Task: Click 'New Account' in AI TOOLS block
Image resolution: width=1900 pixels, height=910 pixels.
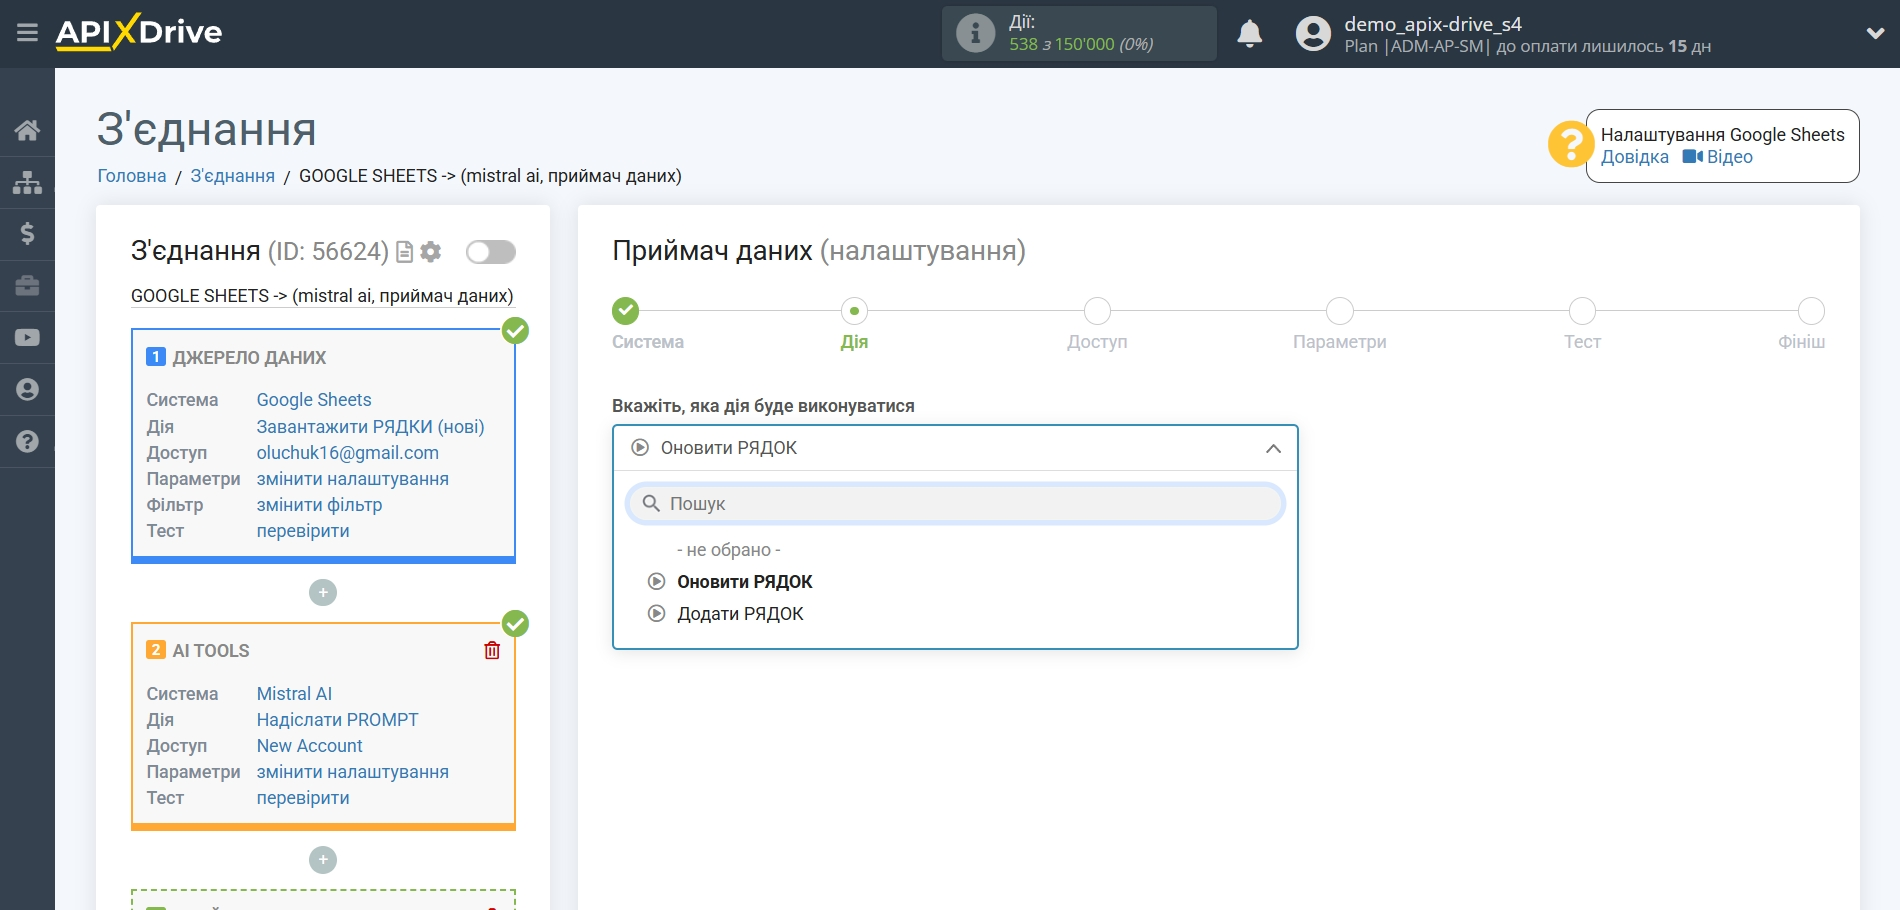Action: click(x=308, y=745)
